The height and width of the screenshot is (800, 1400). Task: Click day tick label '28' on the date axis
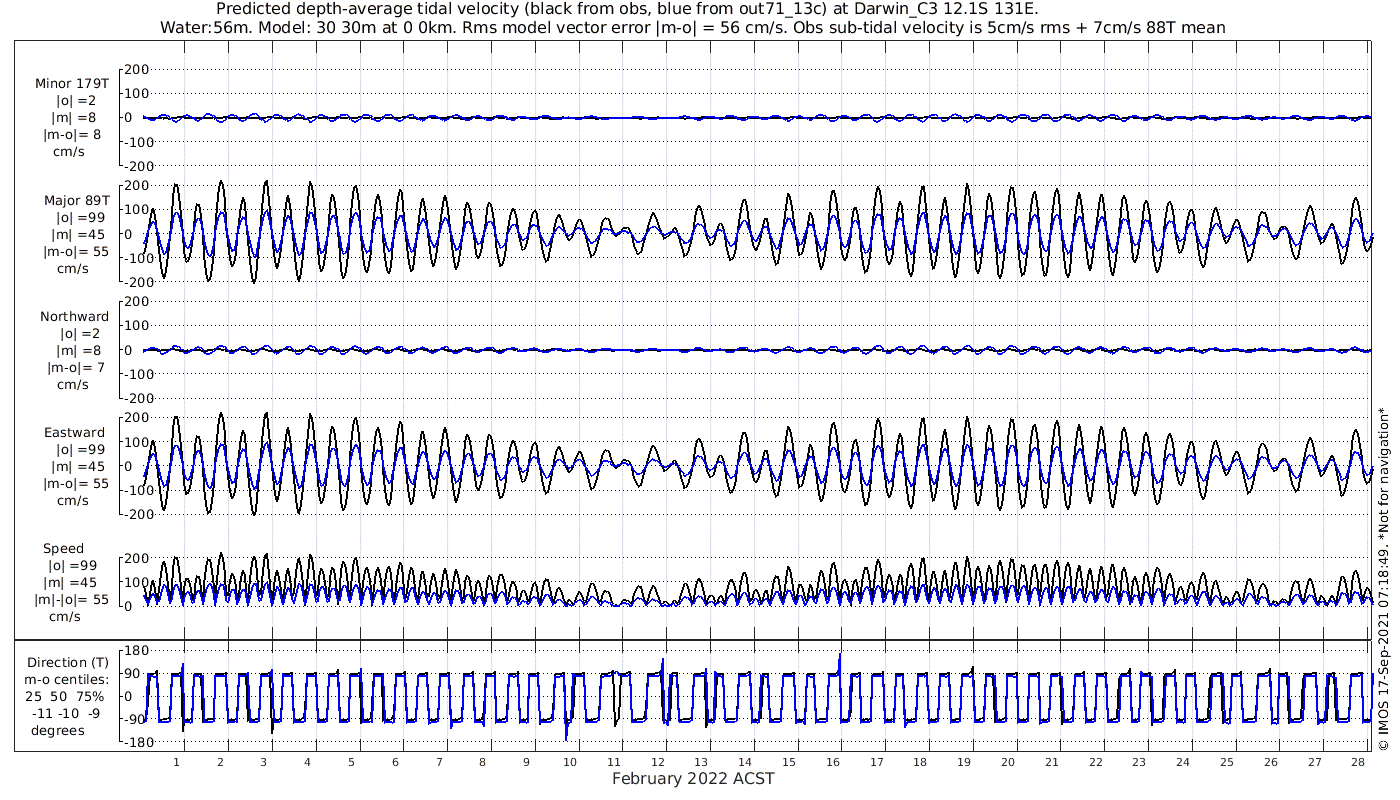pos(1357,762)
